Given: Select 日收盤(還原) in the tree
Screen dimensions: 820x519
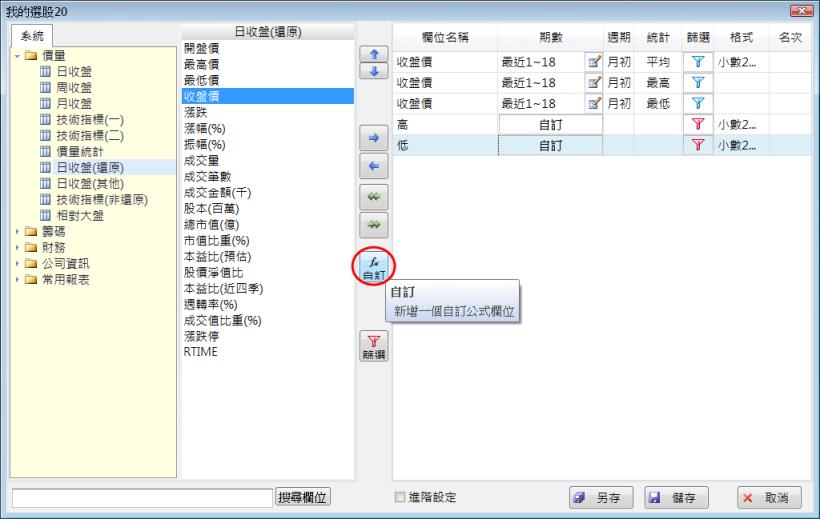Looking at the screenshot, I should coord(90,167).
